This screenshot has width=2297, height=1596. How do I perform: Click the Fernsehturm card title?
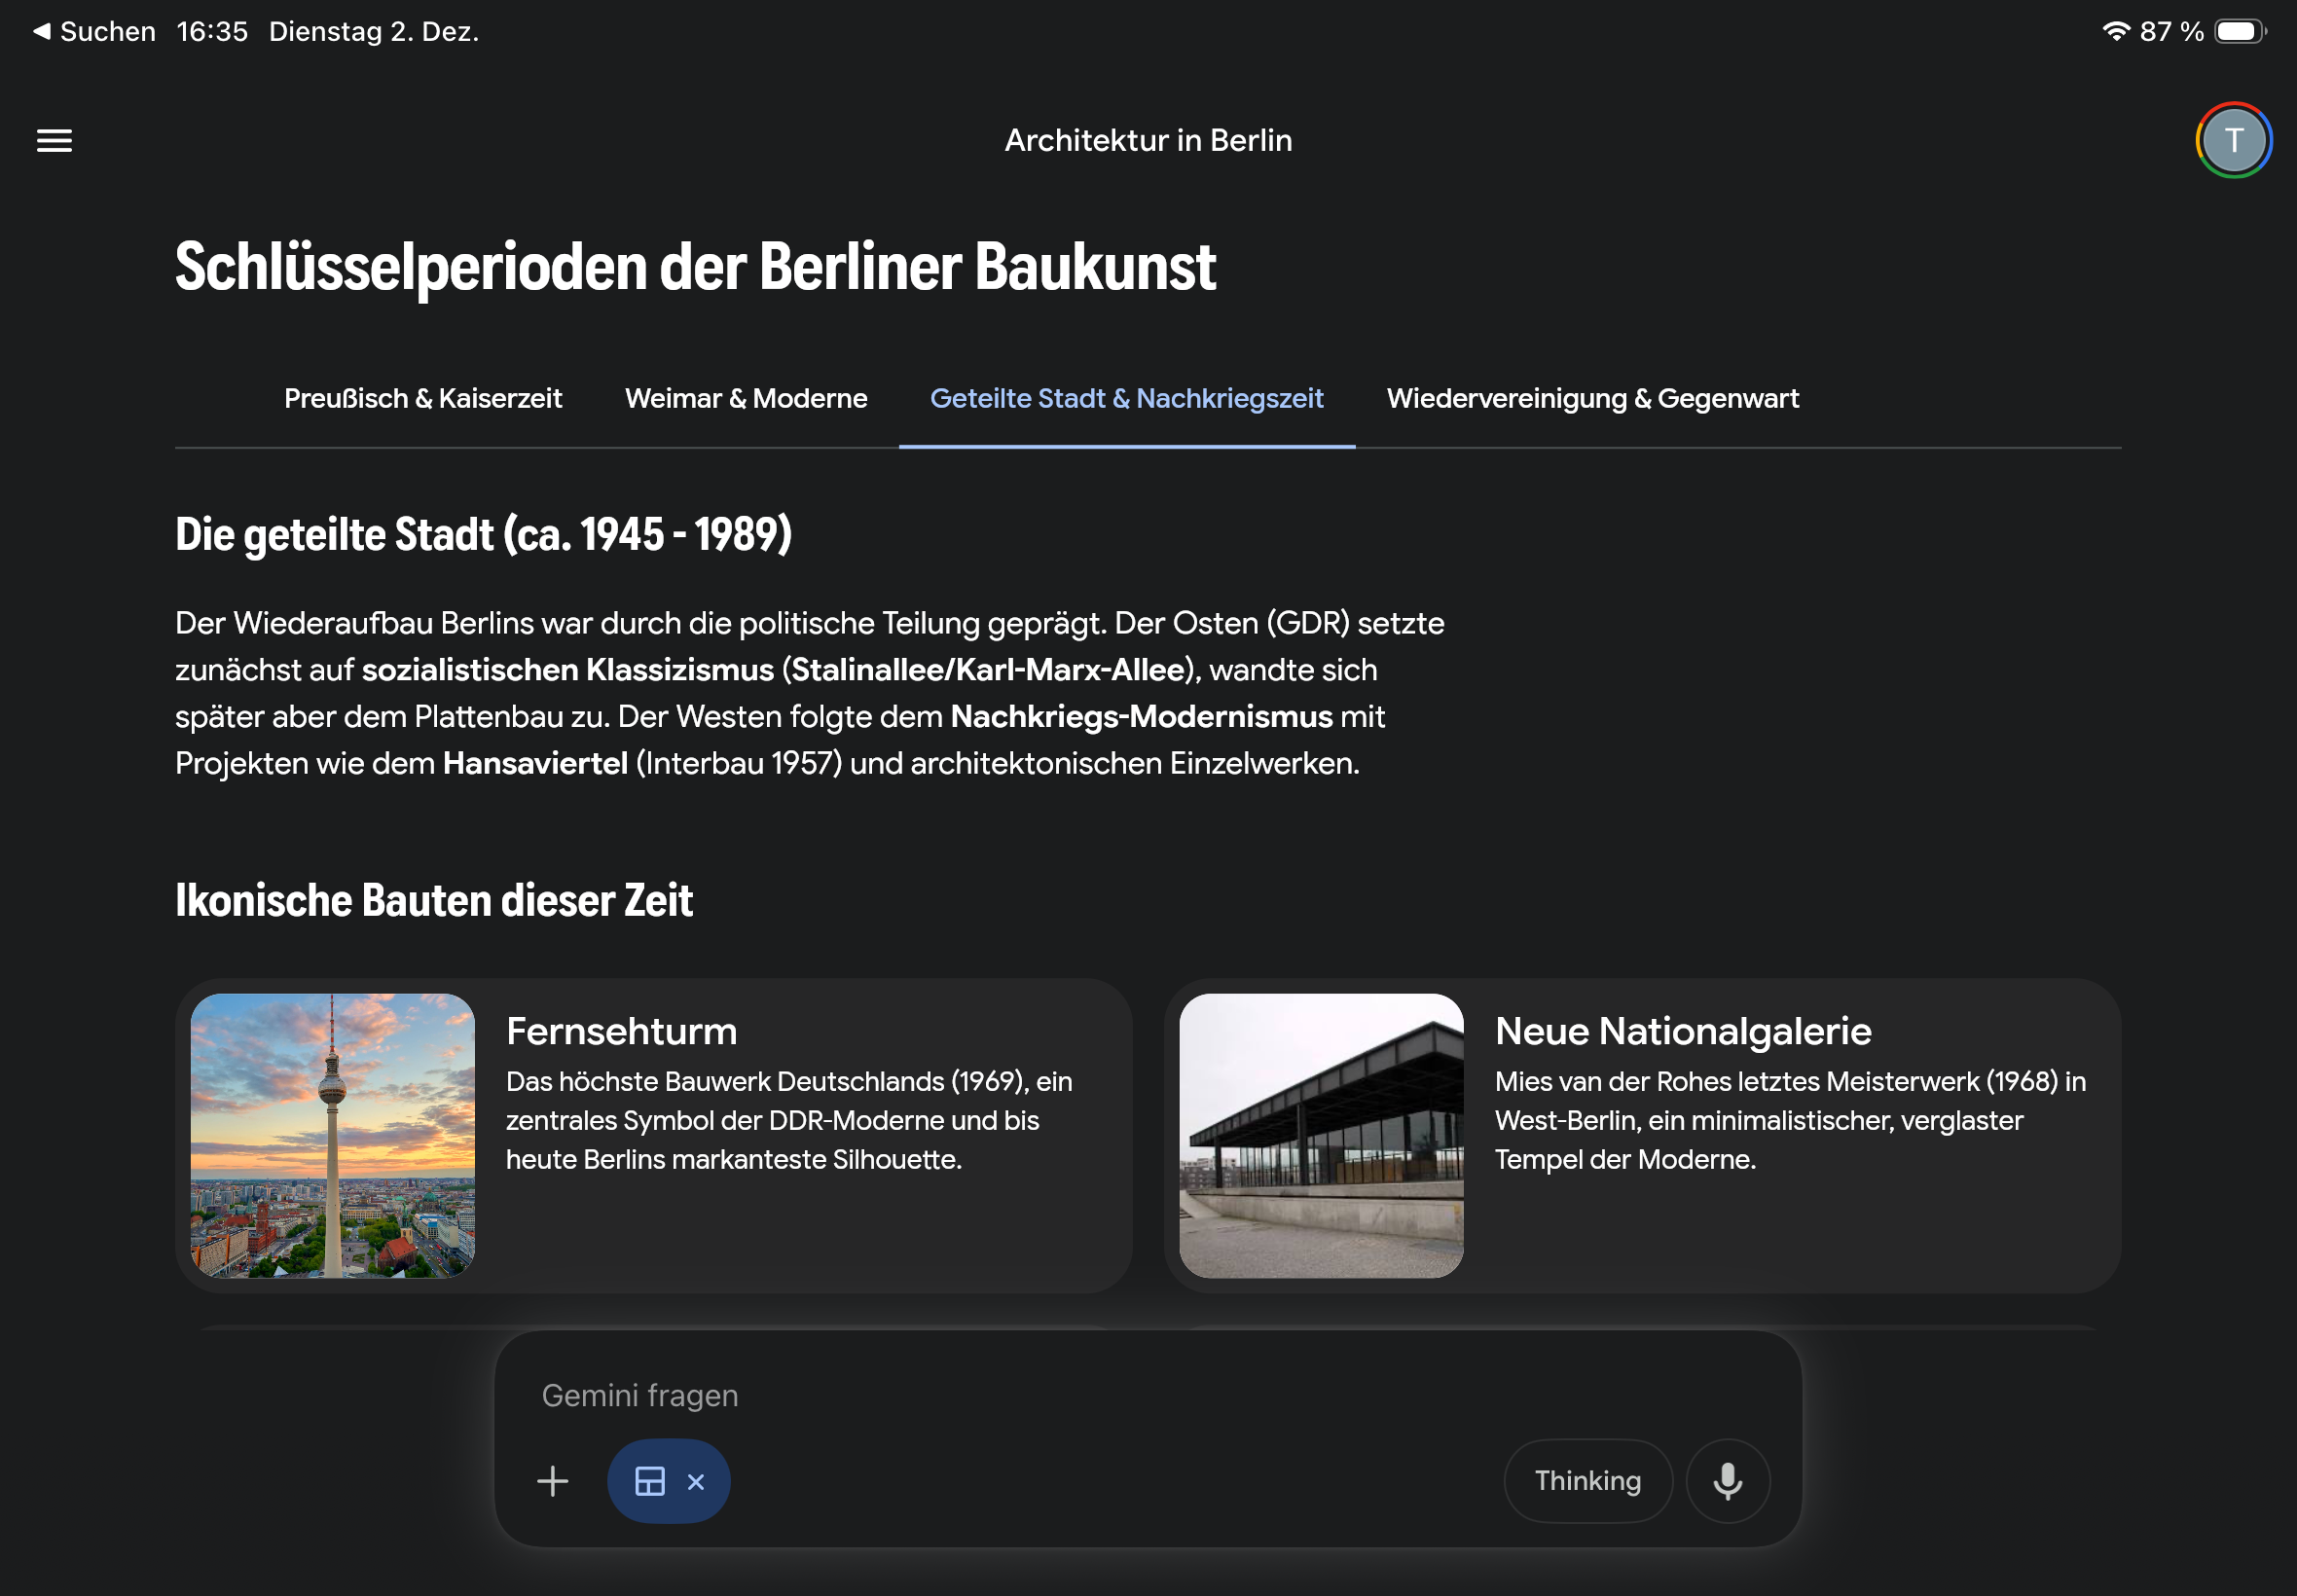click(x=621, y=1031)
